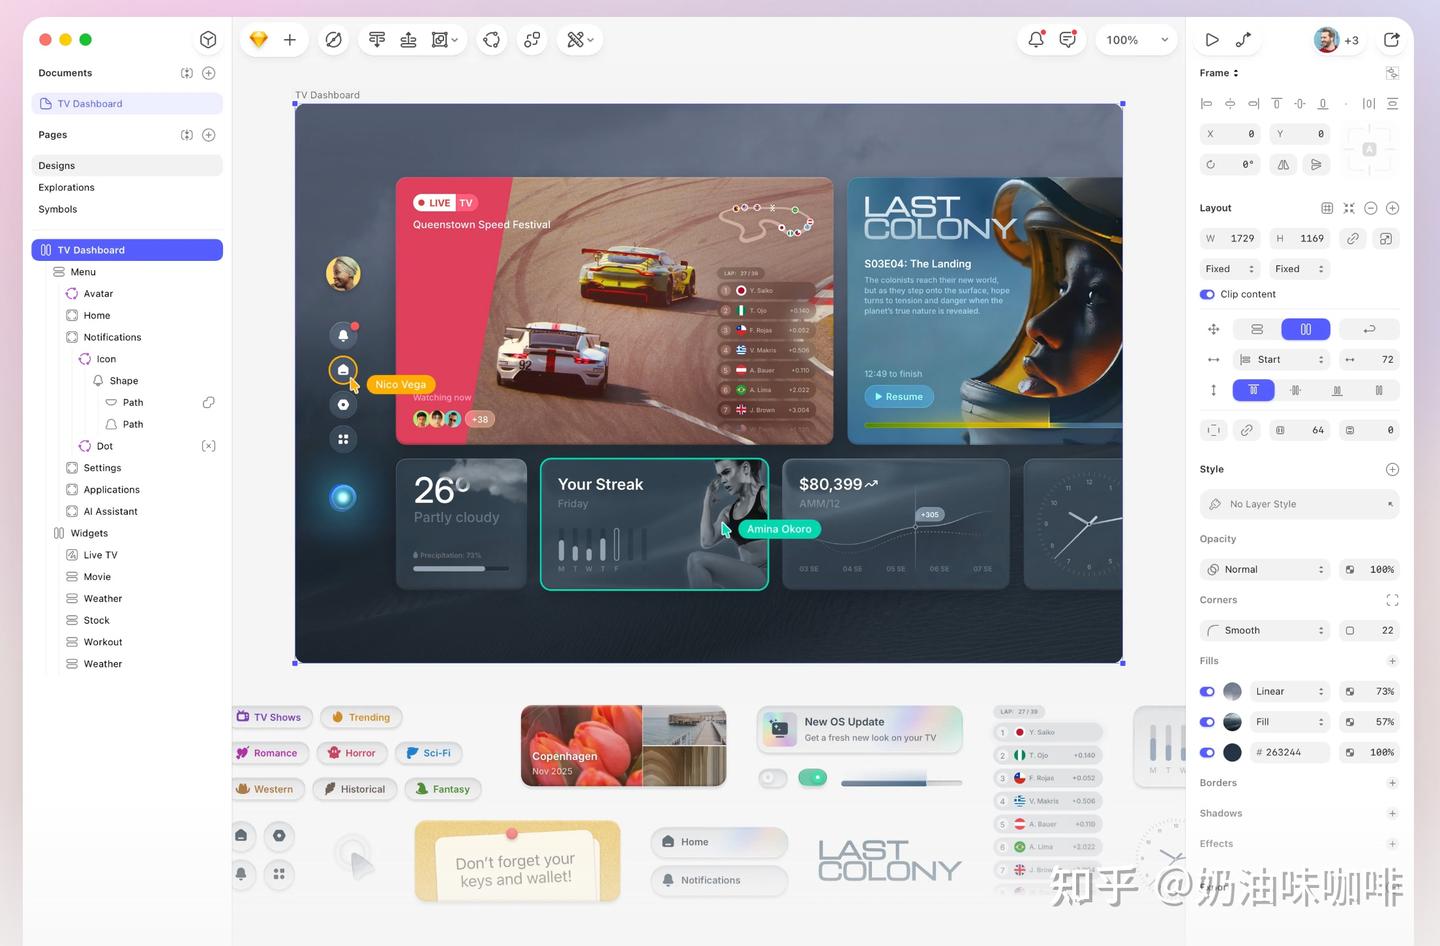The width and height of the screenshot is (1440, 946).
Task: Start prototype preview with the play icon
Action: tap(1212, 40)
